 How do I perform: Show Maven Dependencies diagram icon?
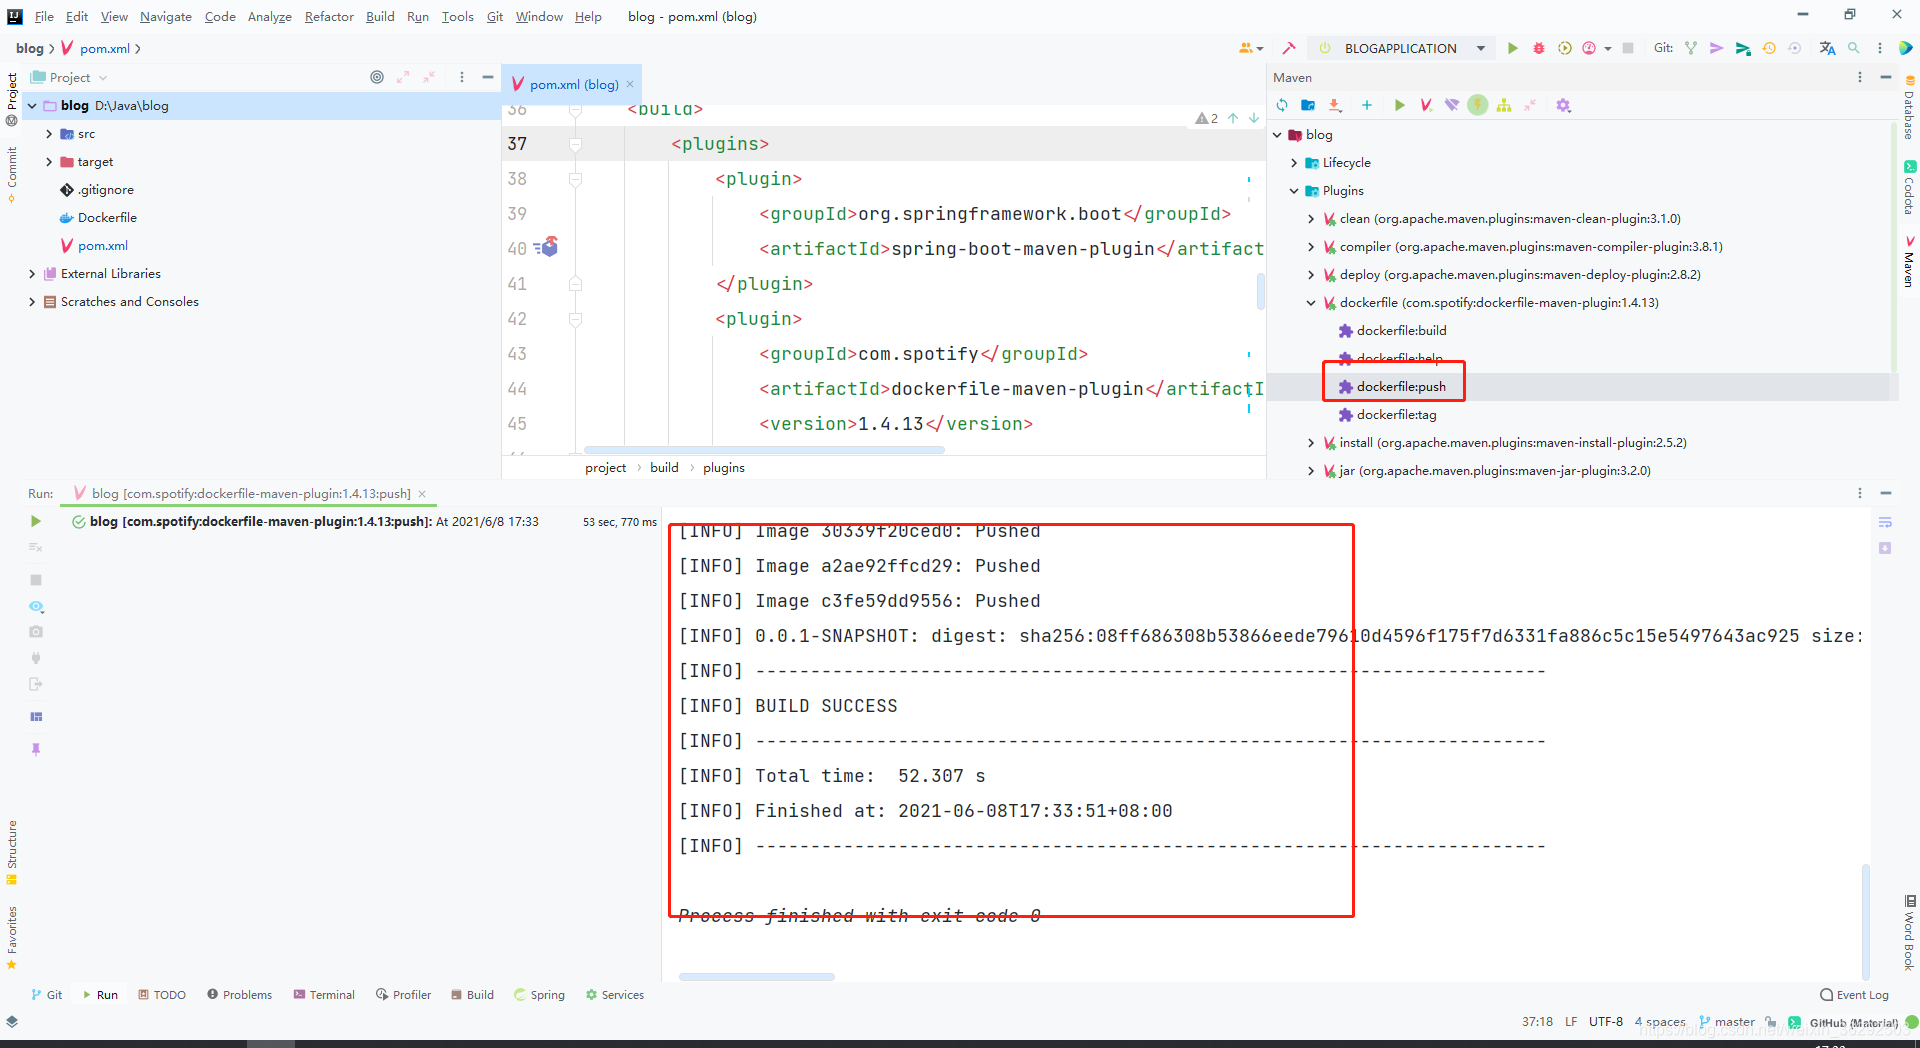click(x=1504, y=105)
